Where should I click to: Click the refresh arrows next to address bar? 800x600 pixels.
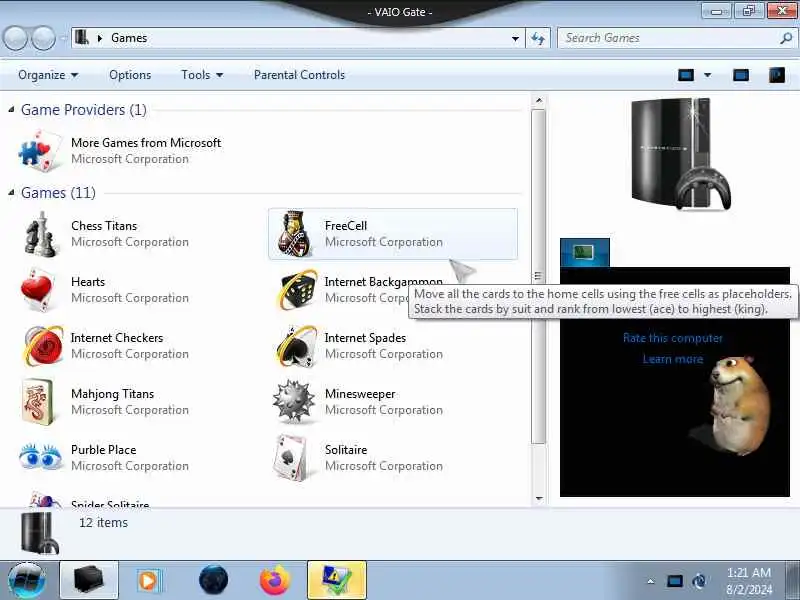pos(538,38)
